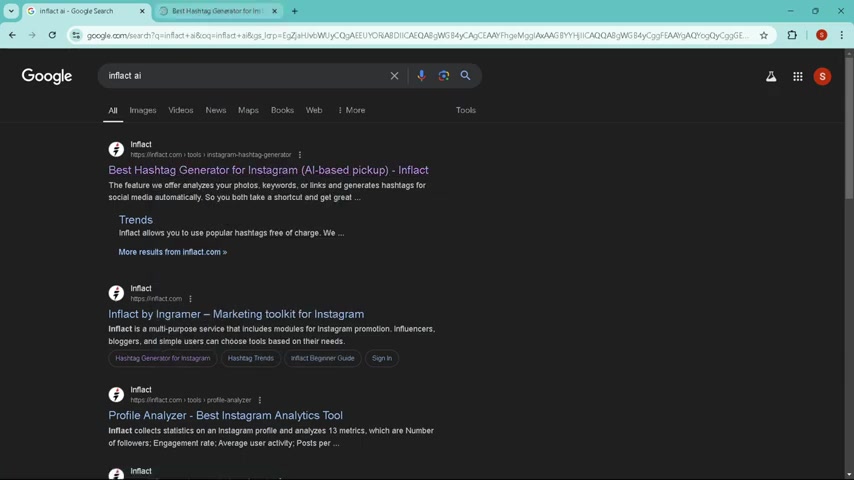Switch to News results

[216, 110]
